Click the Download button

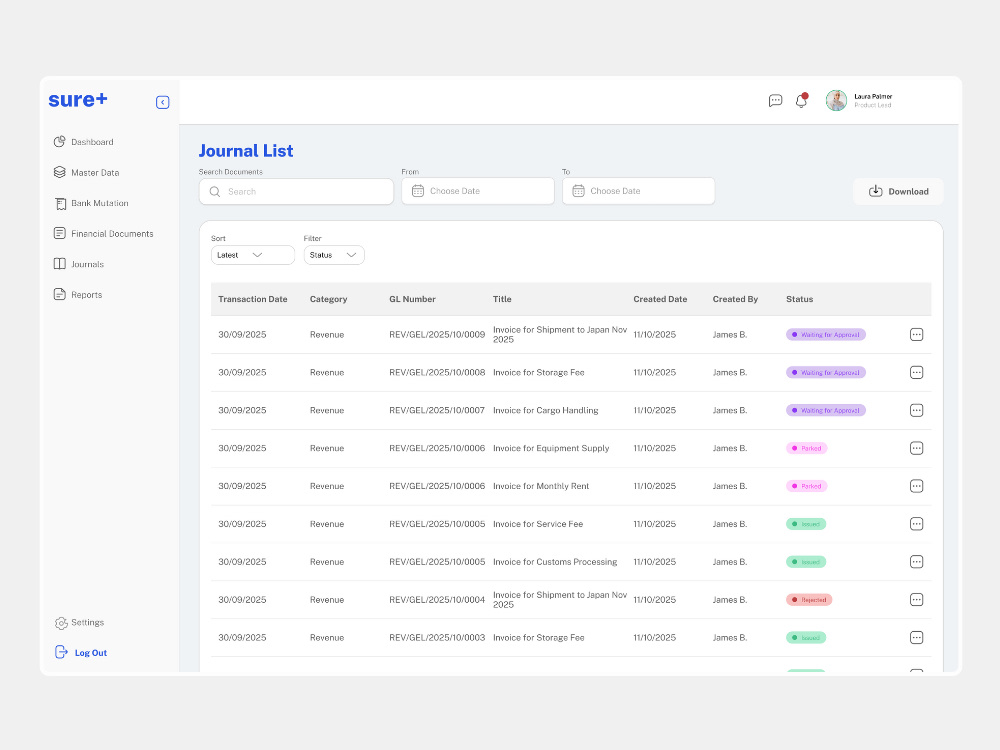(x=898, y=191)
